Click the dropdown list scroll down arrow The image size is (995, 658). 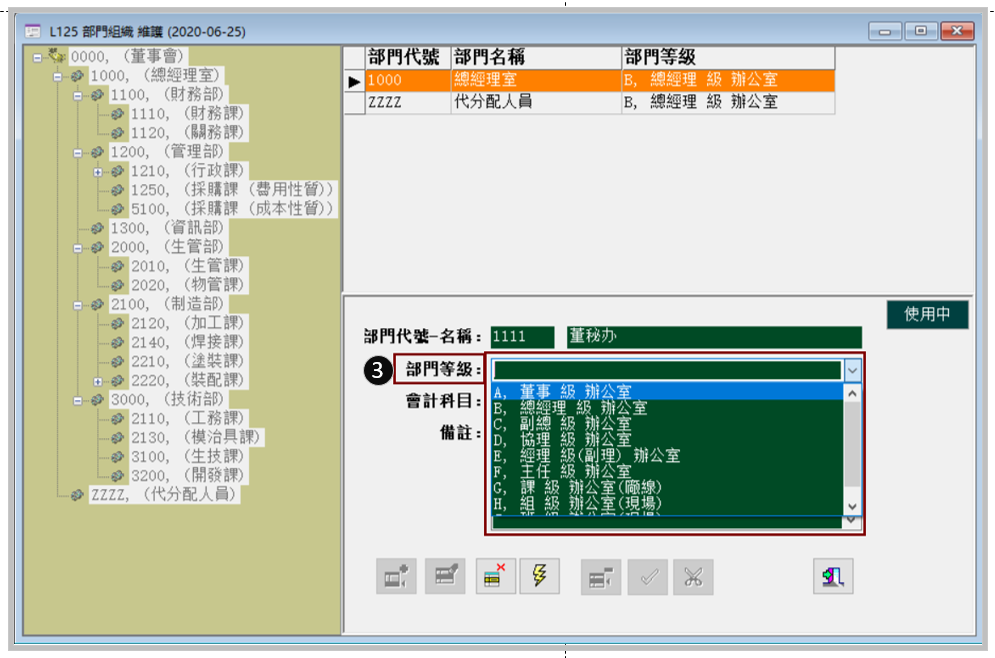852,506
